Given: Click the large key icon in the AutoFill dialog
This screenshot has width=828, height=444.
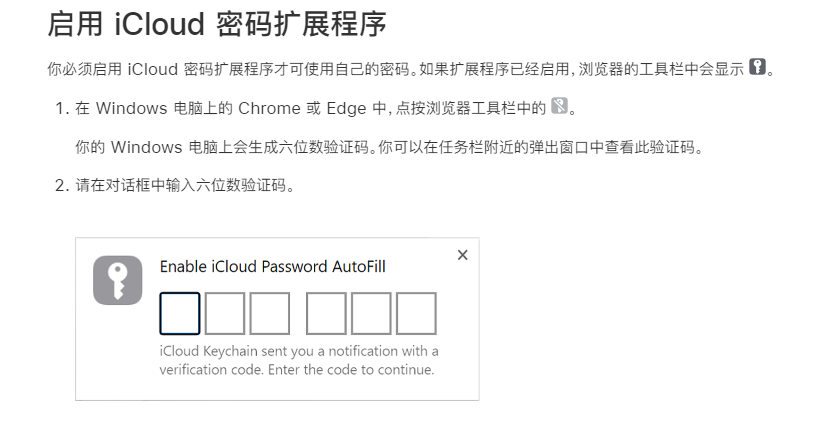Looking at the screenshot, I should [x=118, y=280].
